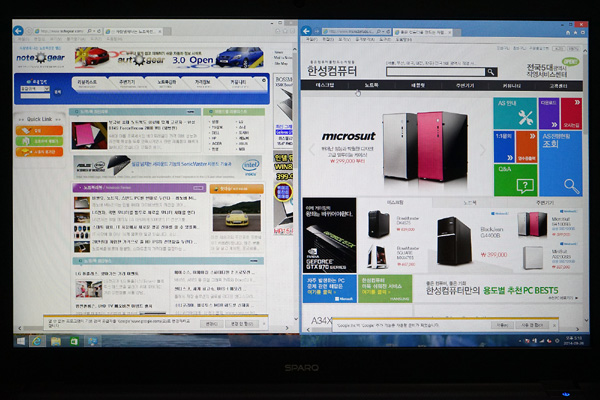The image size is (600, 400).
Task: Click the note gear logo
Action: click(x=41, y=58)
